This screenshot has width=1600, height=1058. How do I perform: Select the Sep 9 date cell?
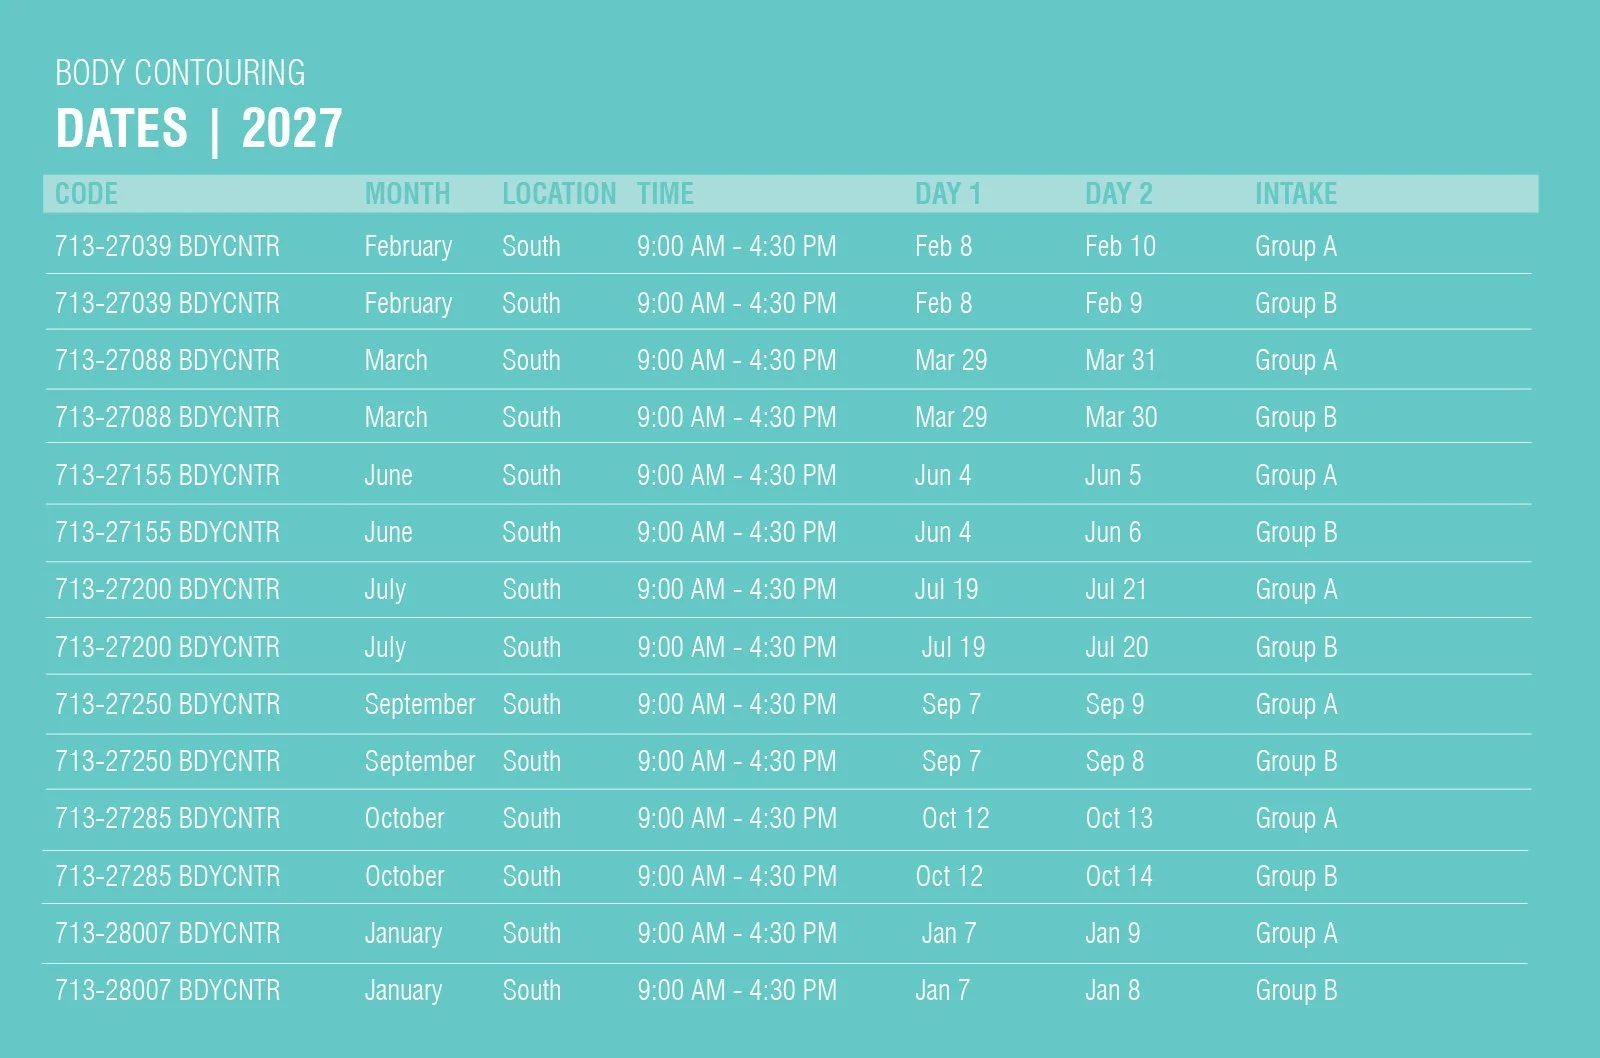pos(1114,704)
